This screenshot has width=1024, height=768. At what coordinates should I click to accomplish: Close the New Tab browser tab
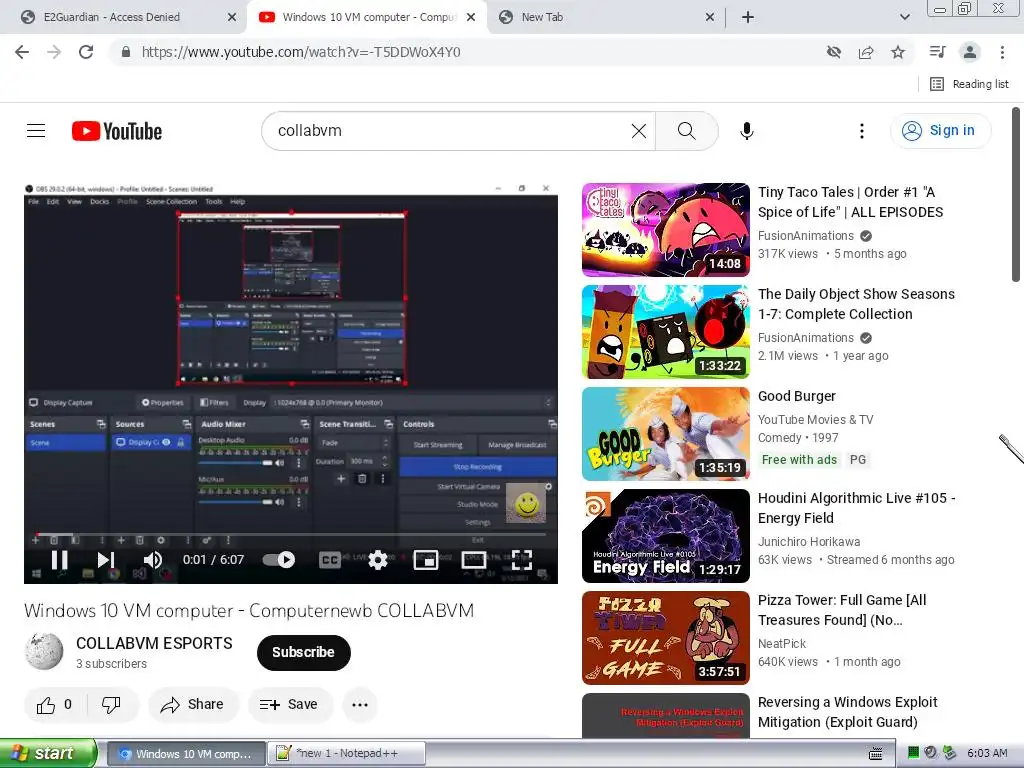[x=710, y=17]
